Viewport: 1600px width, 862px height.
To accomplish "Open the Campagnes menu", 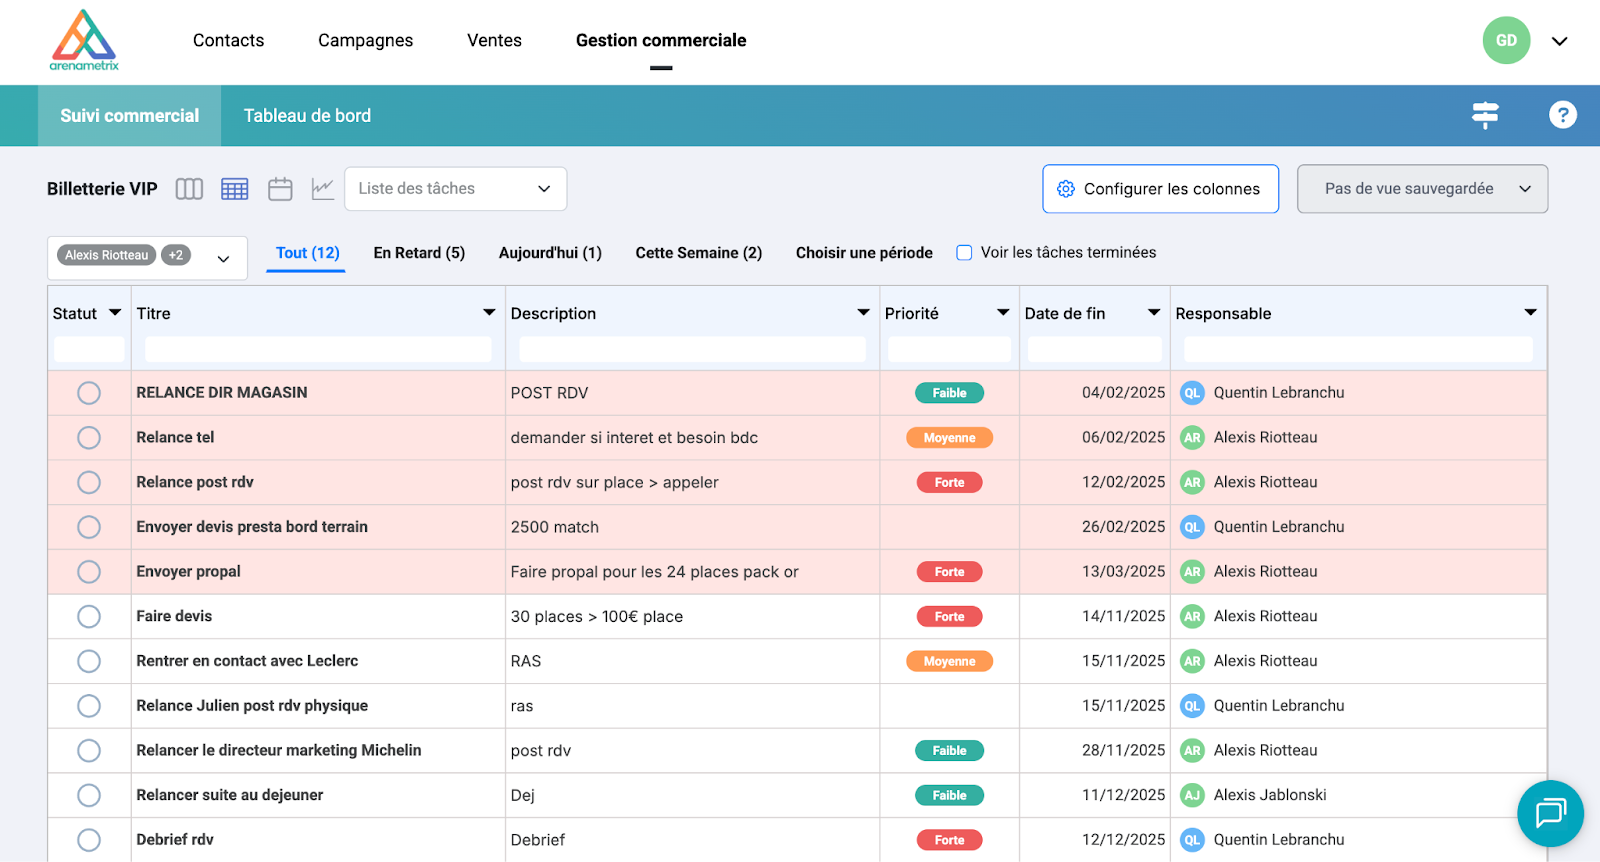I will coord(365,41).
